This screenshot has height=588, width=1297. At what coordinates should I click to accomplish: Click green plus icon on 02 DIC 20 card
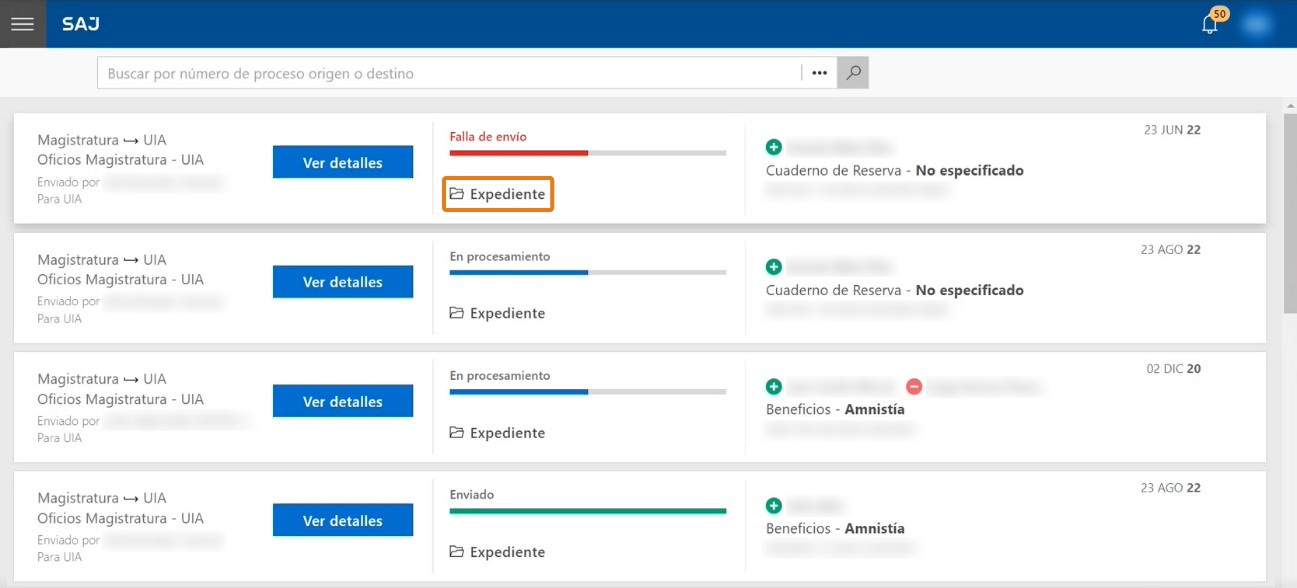(774, 386)
